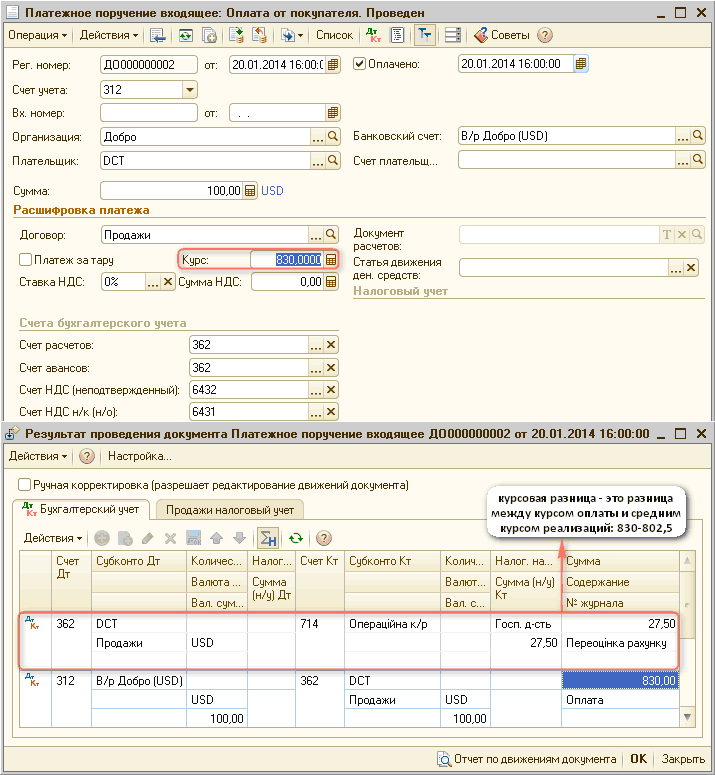Screen dimensions: 715x775
Task: Expand the Счет учета dropdown
Action: click(x=190, y=90)
